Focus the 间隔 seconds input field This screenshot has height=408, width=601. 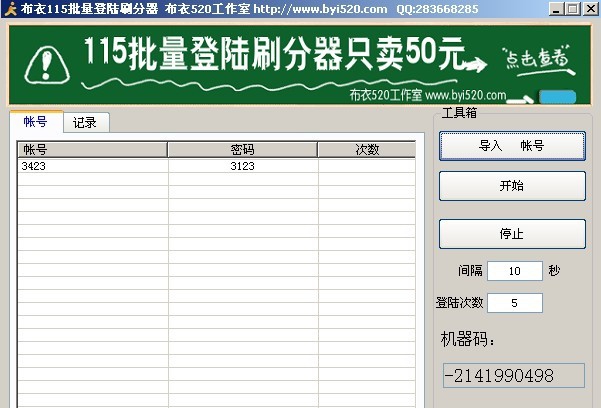pyautogui.click(x=515, y=271)
